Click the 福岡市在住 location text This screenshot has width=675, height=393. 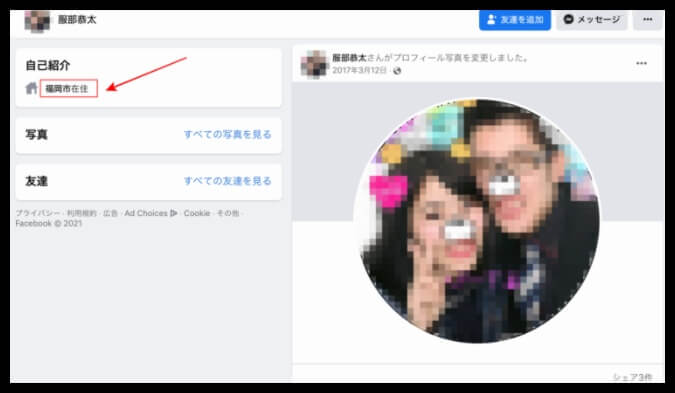67,89
